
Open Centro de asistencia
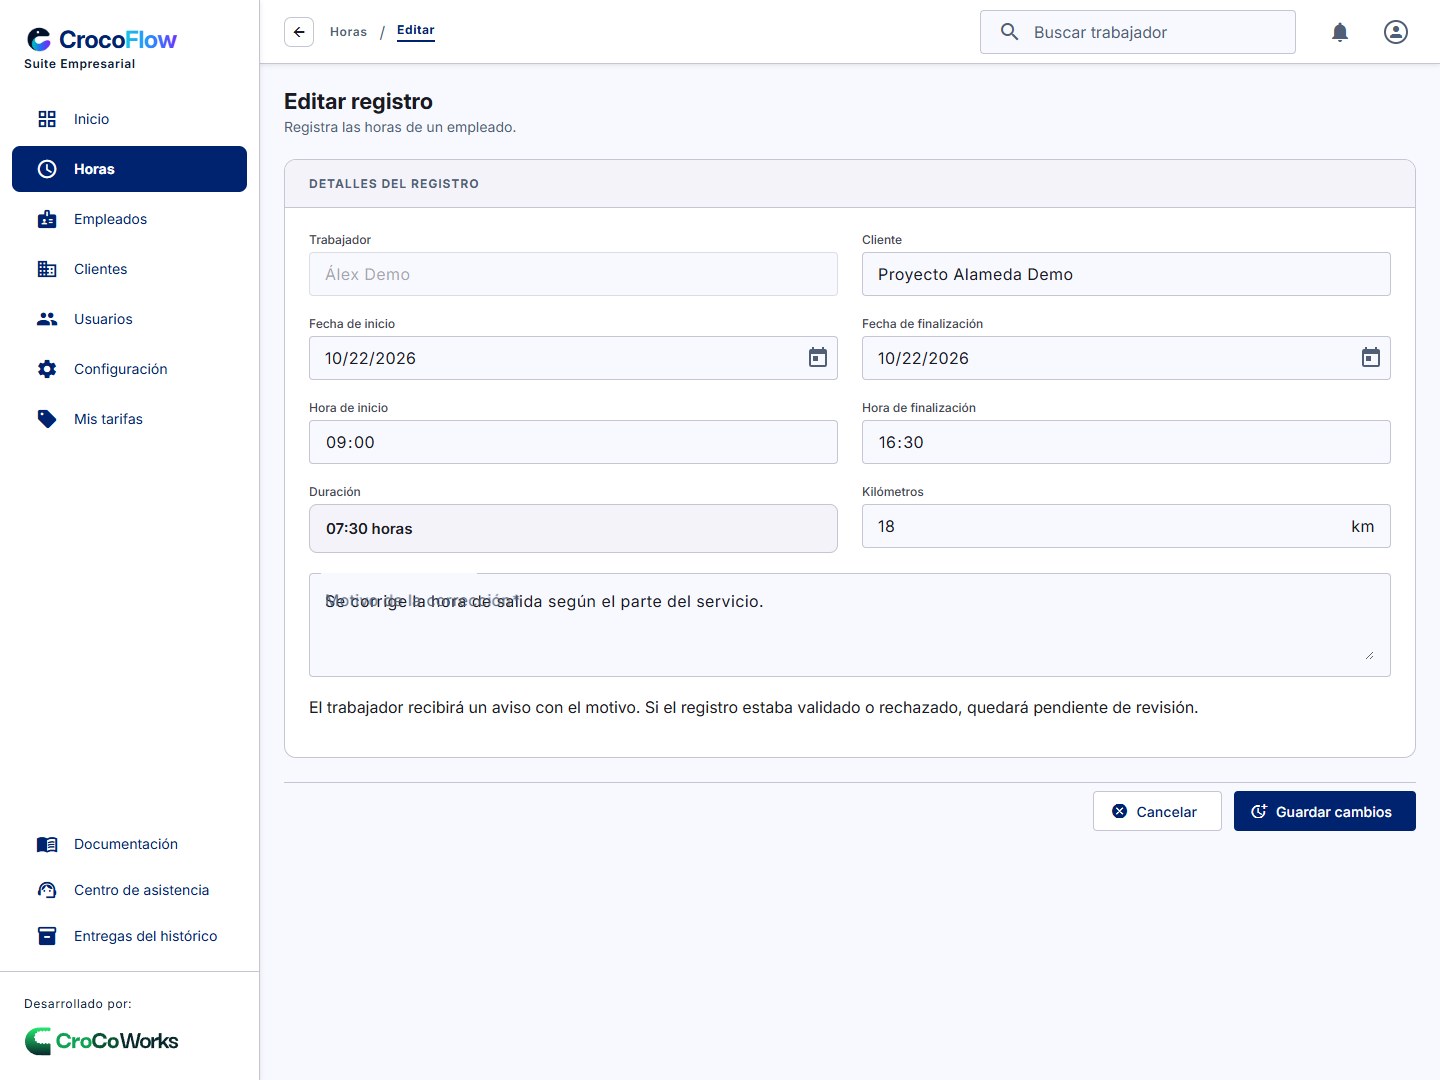[x=129, y=890]
